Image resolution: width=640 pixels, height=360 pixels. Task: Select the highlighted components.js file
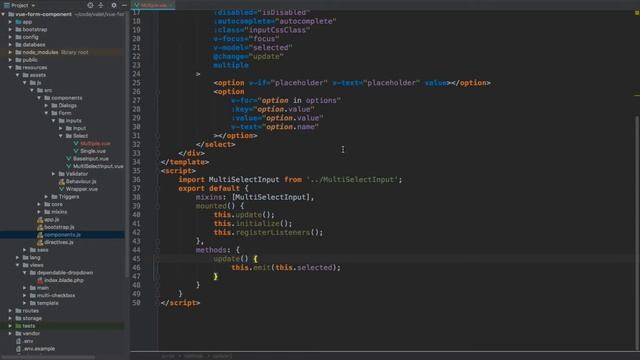pos(62,235)
